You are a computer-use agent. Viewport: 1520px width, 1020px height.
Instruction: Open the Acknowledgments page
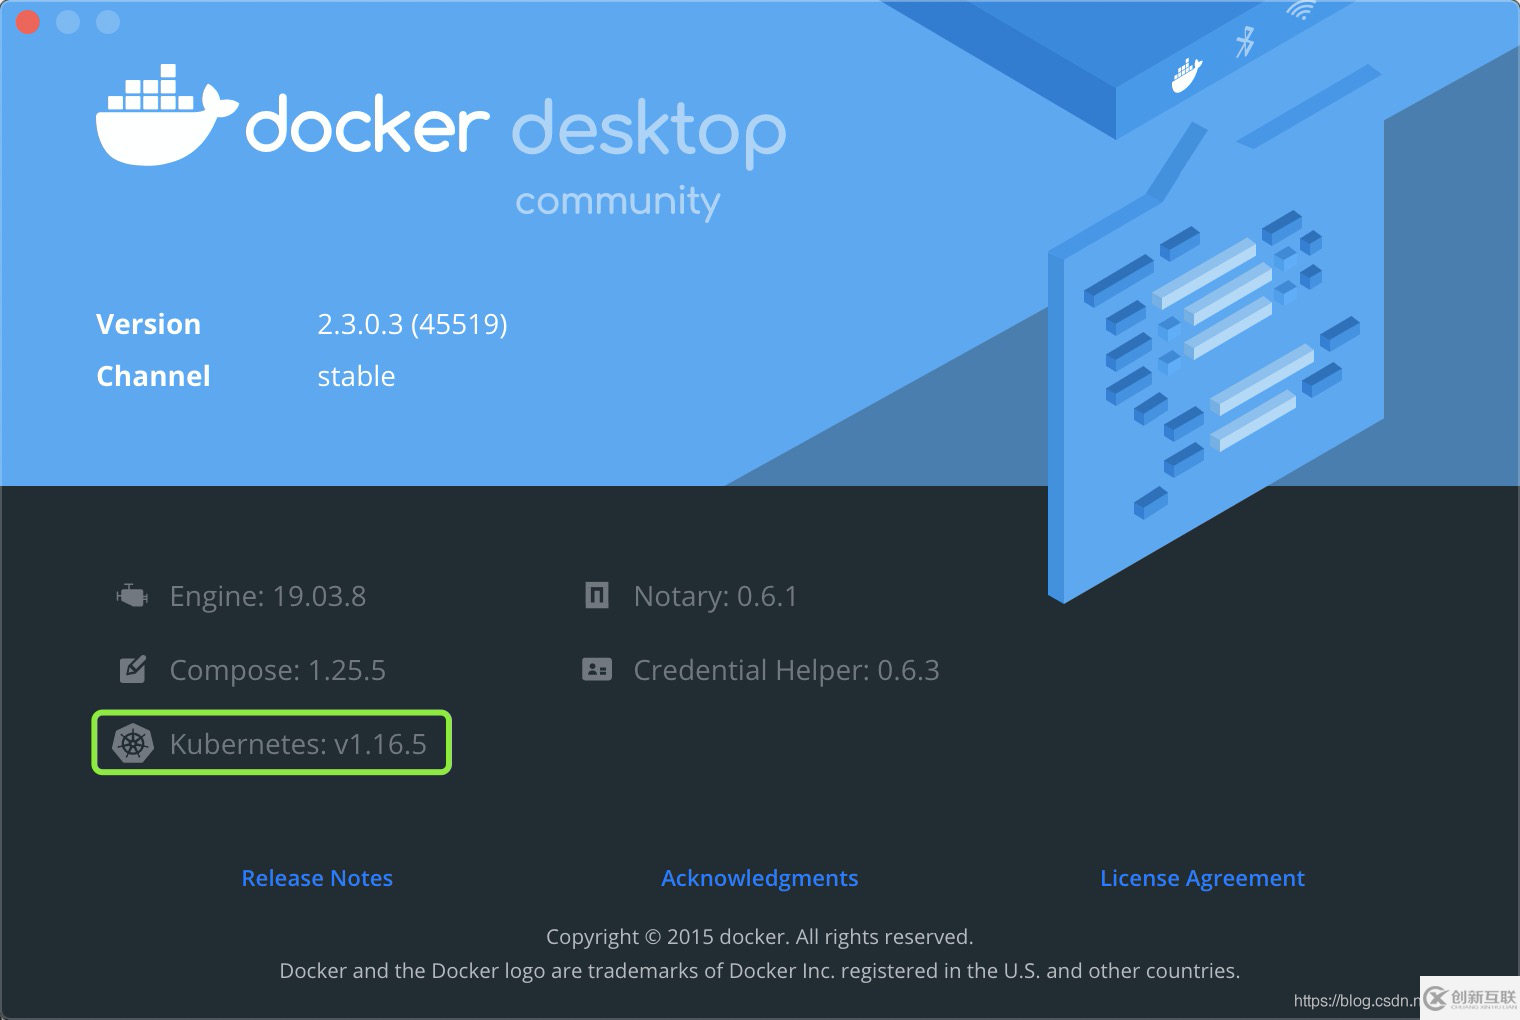click(x=759, y=878)
